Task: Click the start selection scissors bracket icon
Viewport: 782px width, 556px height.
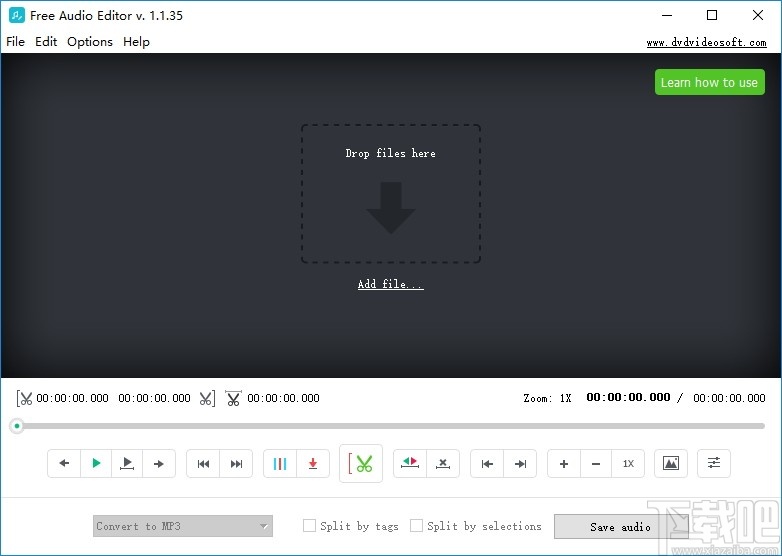Action: pos(24,398)
